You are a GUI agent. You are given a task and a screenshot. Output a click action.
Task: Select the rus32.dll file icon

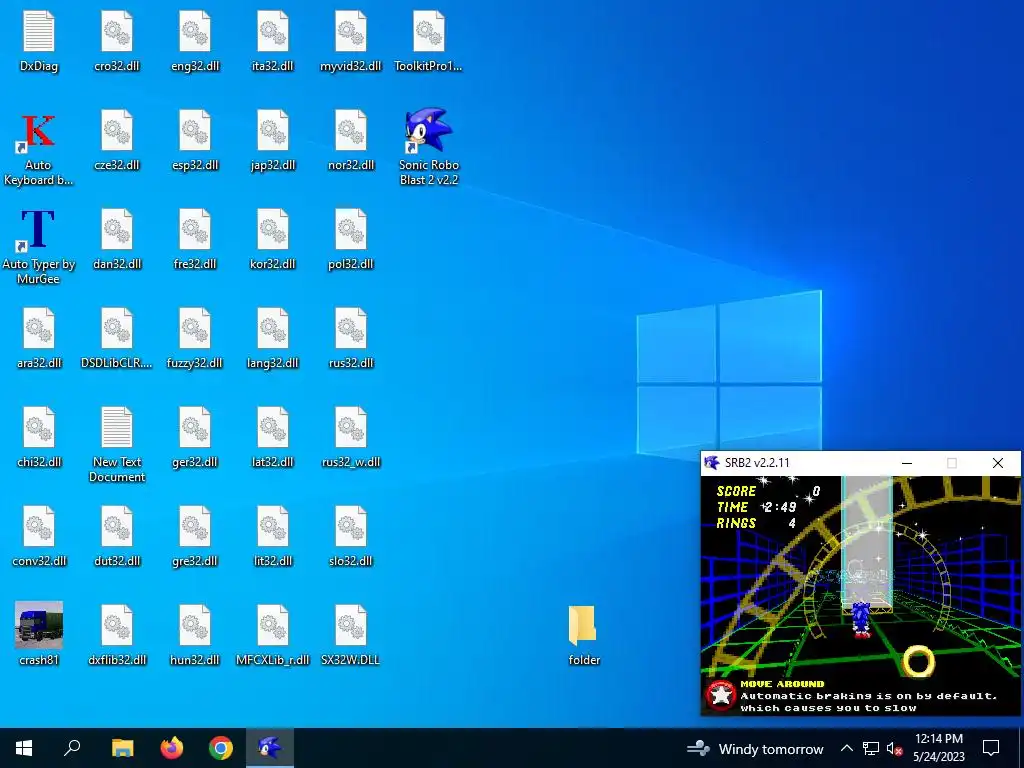point(351,328)
